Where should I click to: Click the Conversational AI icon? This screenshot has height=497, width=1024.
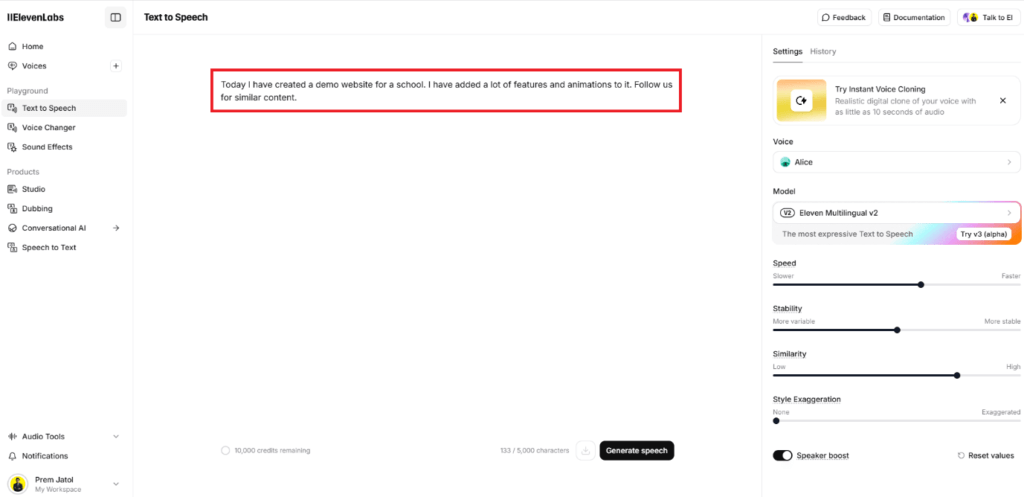coord(12,229)
